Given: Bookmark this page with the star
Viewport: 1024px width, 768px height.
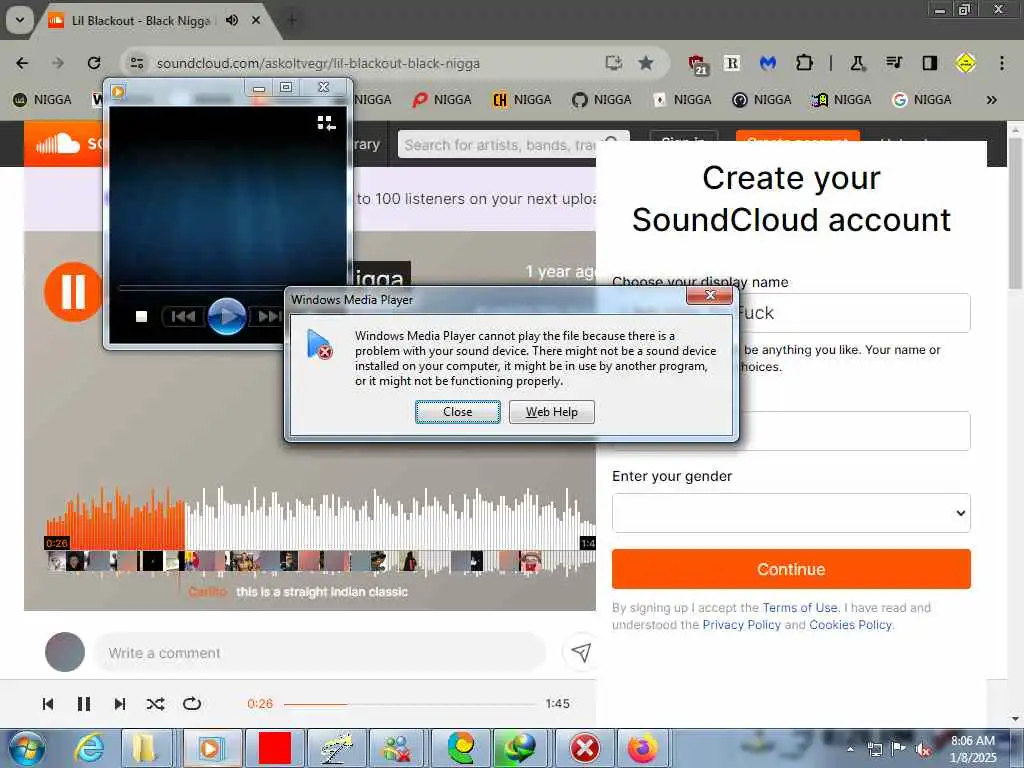Looking at the screenshot, I should click(x=646, y=63).
